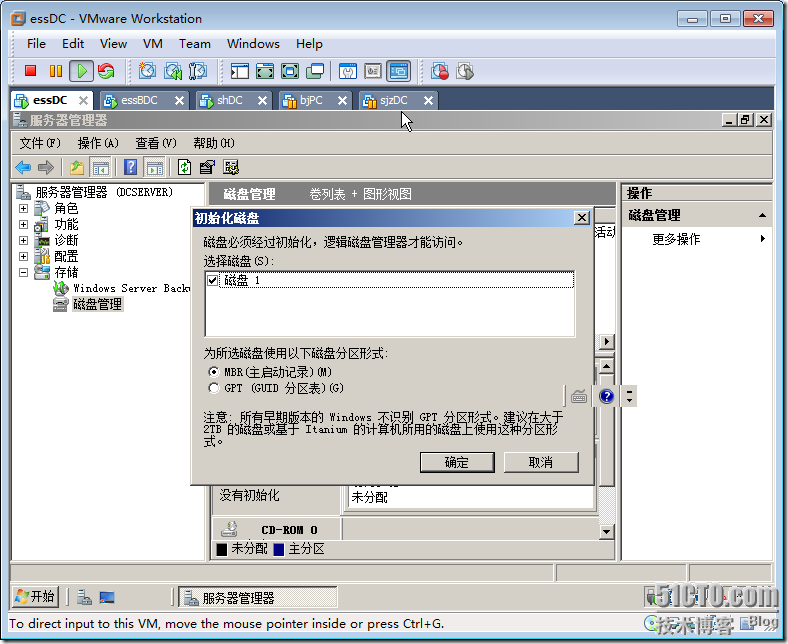Open the 操作(A) menu
The height and width of the screenshot is (644, 788).
click(x=98, y=143)
